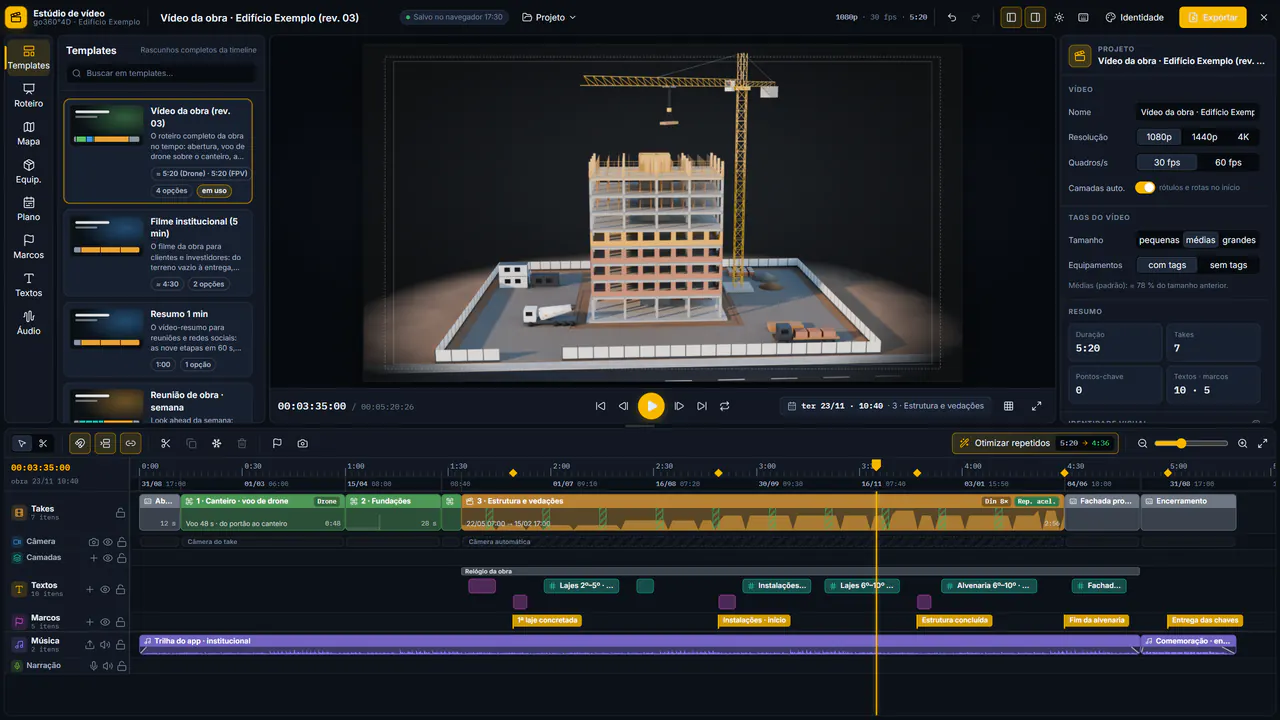The height and width of the screenshot is (720, 1280).
Task: Toggle loop playback
Action: (725, 406)
